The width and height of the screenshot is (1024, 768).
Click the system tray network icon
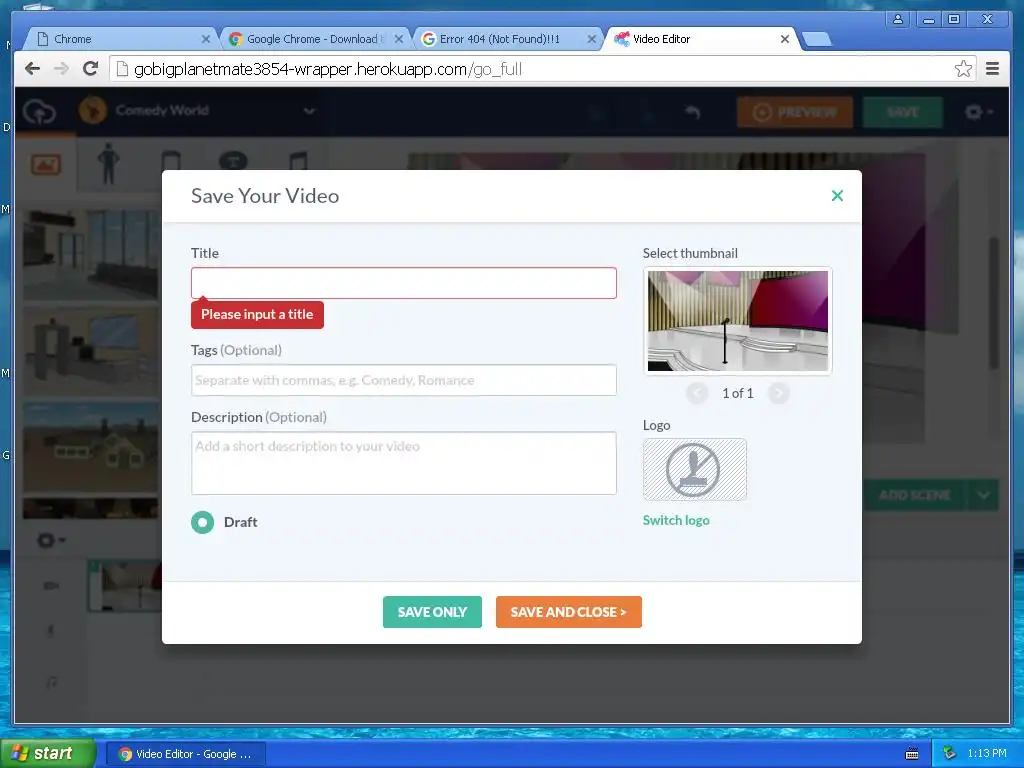[949, 754]
